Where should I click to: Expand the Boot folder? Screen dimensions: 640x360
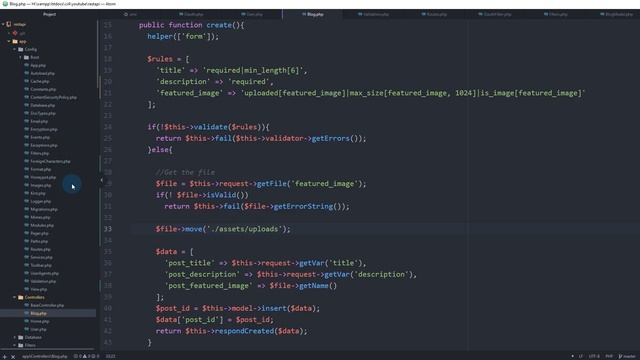[x=20, y=57]
